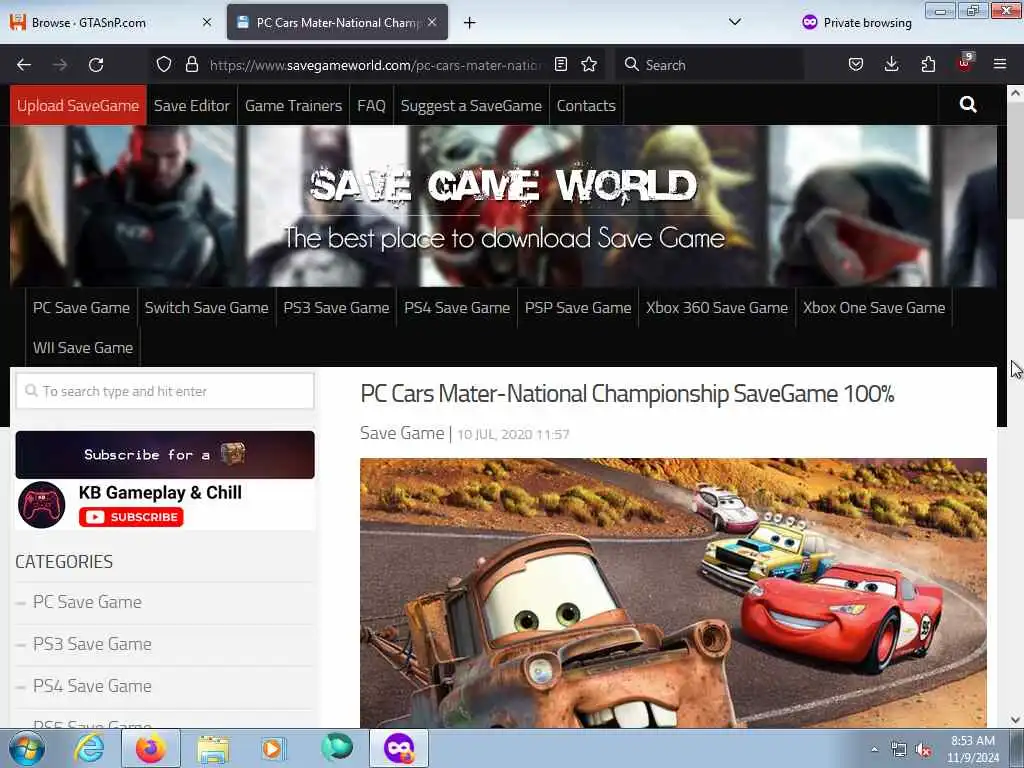
Task: Open PC Save Game sidebar category
Action: click(88, 602)
